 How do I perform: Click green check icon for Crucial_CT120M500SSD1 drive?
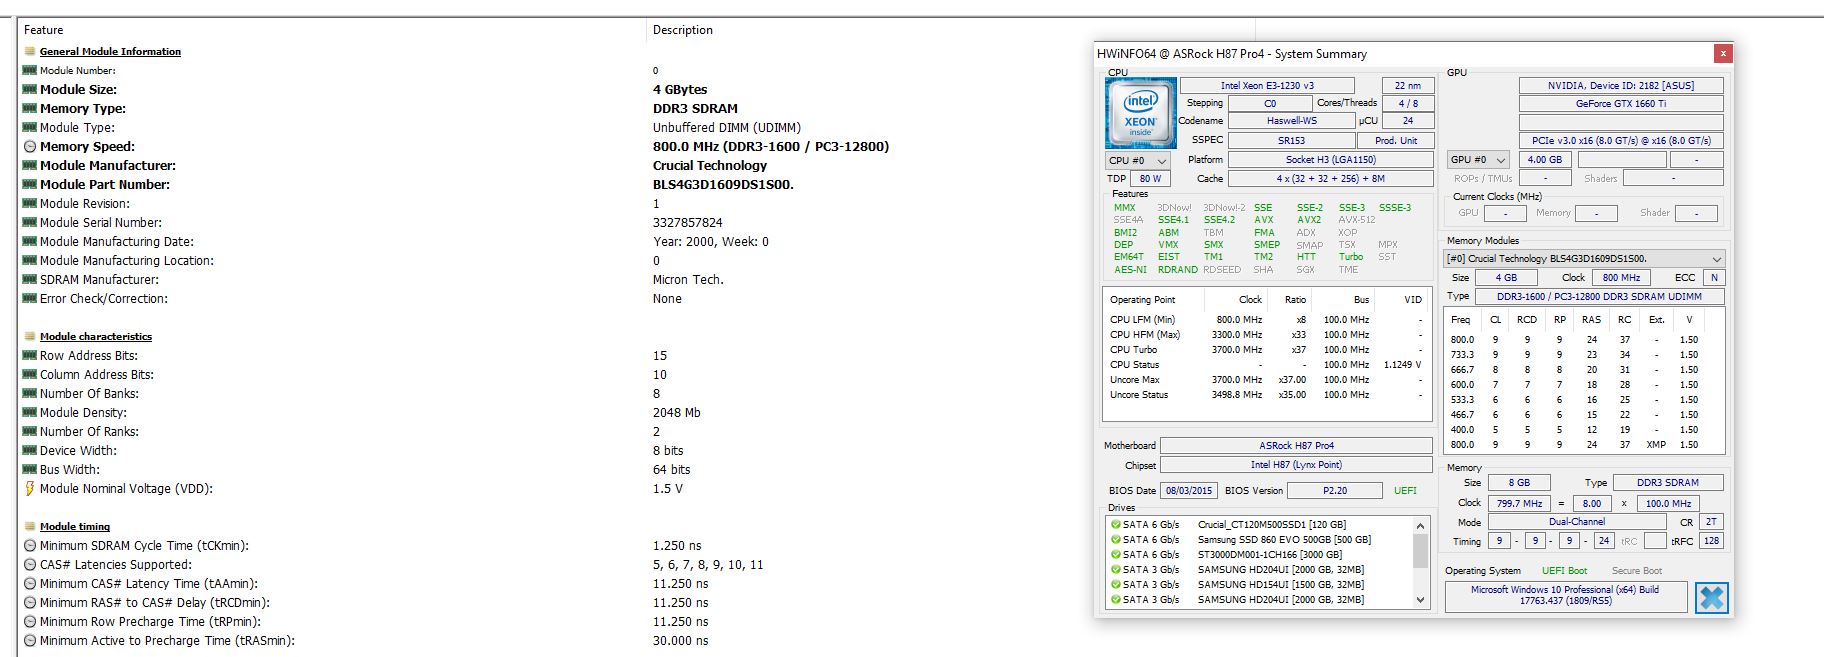click(x=1115, y=524)
